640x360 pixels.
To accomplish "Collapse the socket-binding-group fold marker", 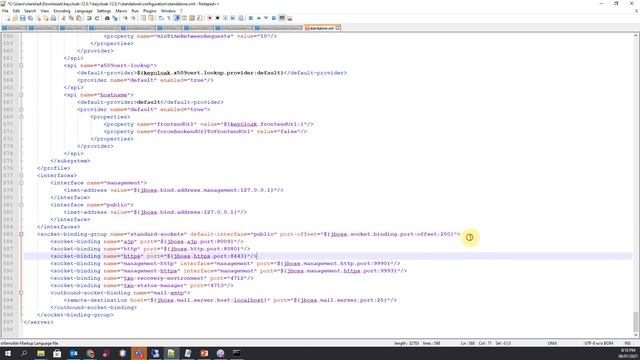I will pyautogui.click(x=21, y=234).
